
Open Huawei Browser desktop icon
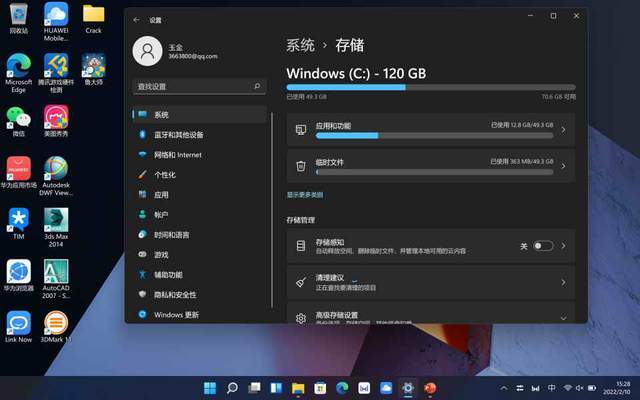coord(18,275)
